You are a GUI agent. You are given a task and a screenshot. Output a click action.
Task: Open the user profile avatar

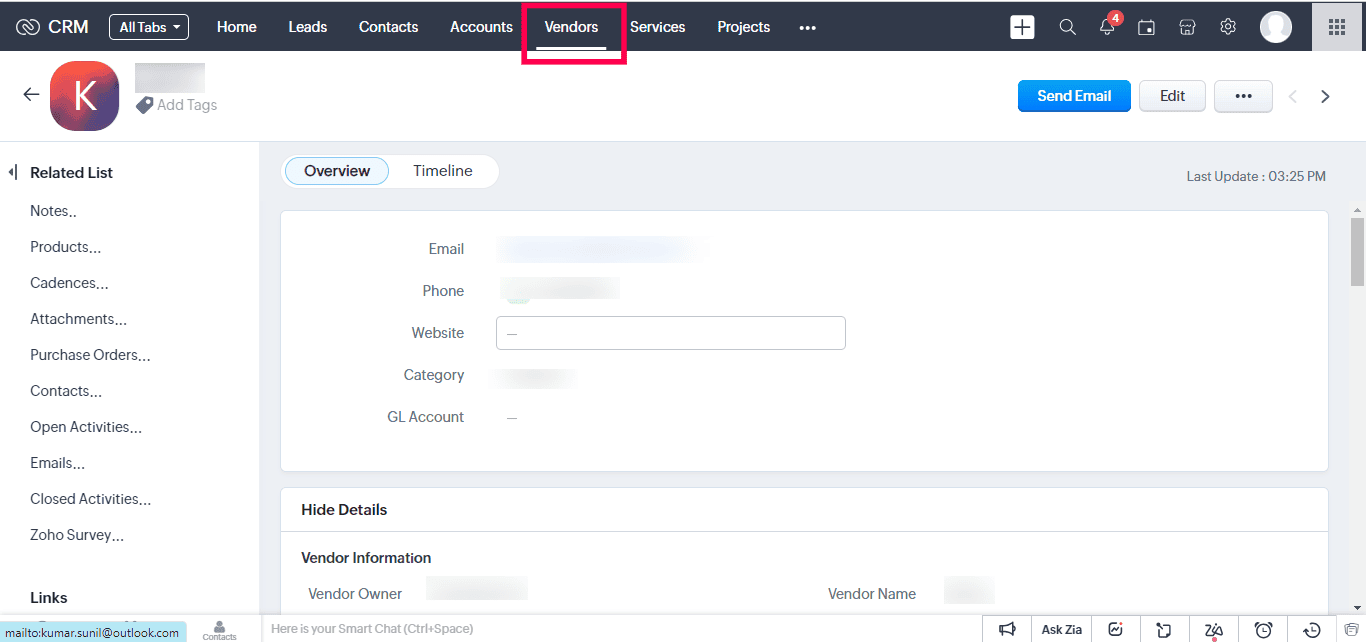tap(1276, 27)
